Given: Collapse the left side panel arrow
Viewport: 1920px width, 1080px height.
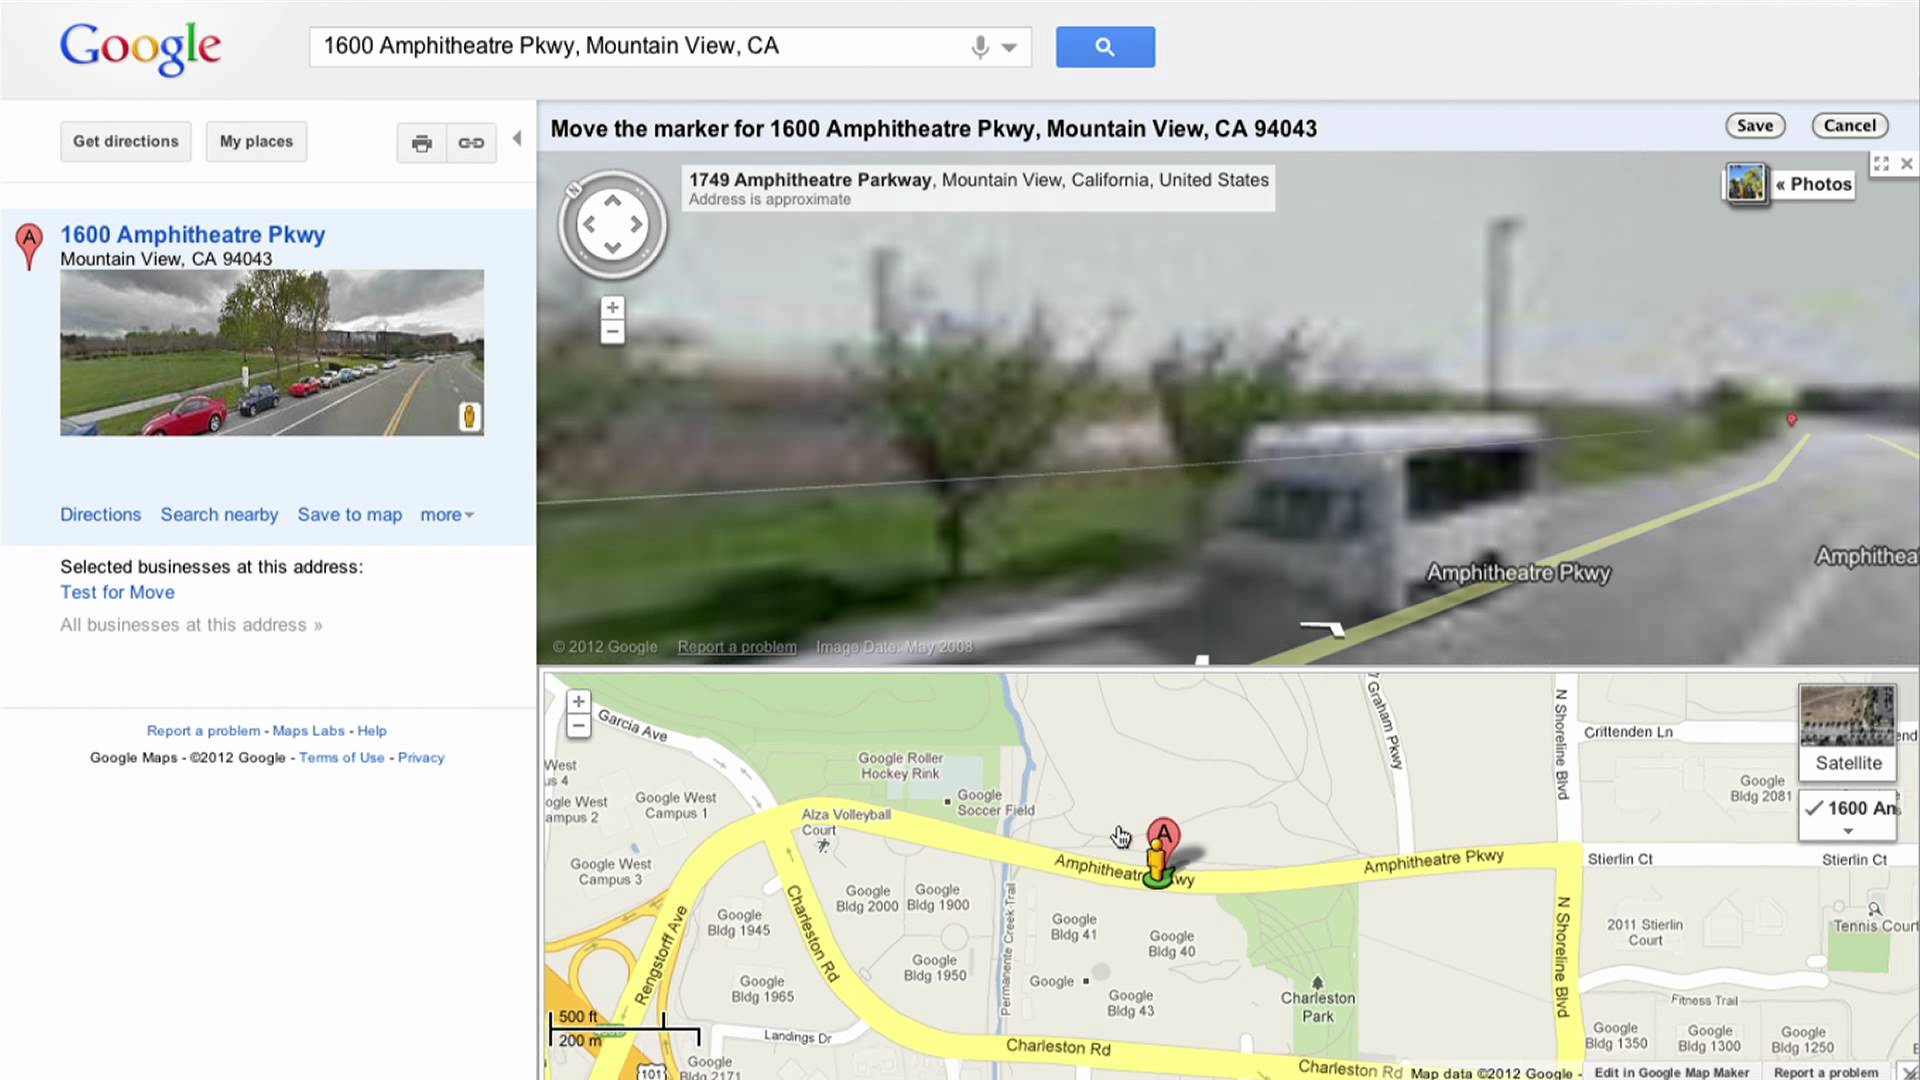Looking at the screenshot, I should (x=517, y=139).
